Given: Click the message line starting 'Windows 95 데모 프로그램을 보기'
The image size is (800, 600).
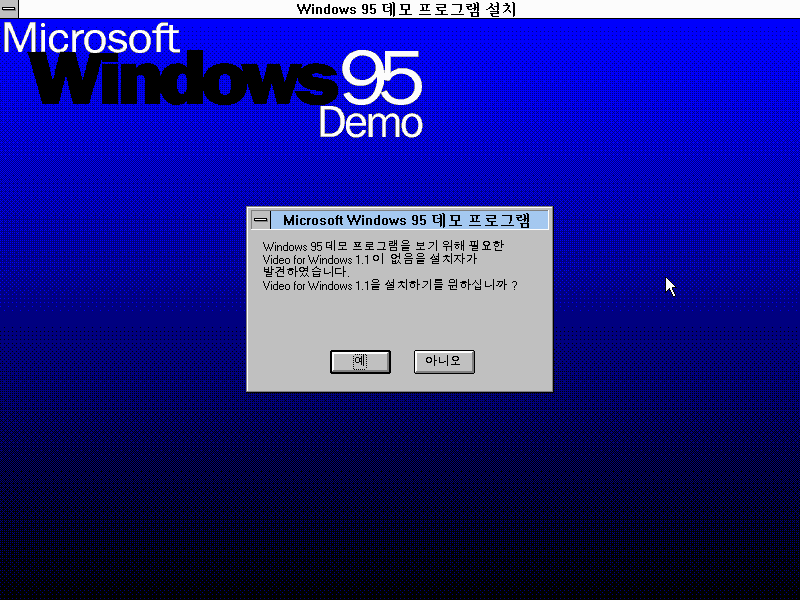Looking at the screenshot, I should coord(383,246).
